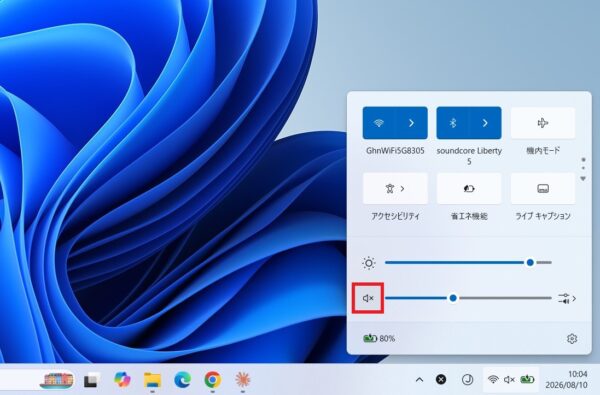This screenshot has height=395, width=600.
Task: Enable airplane mode (機内モード) tile
Action: pos(543,123)
